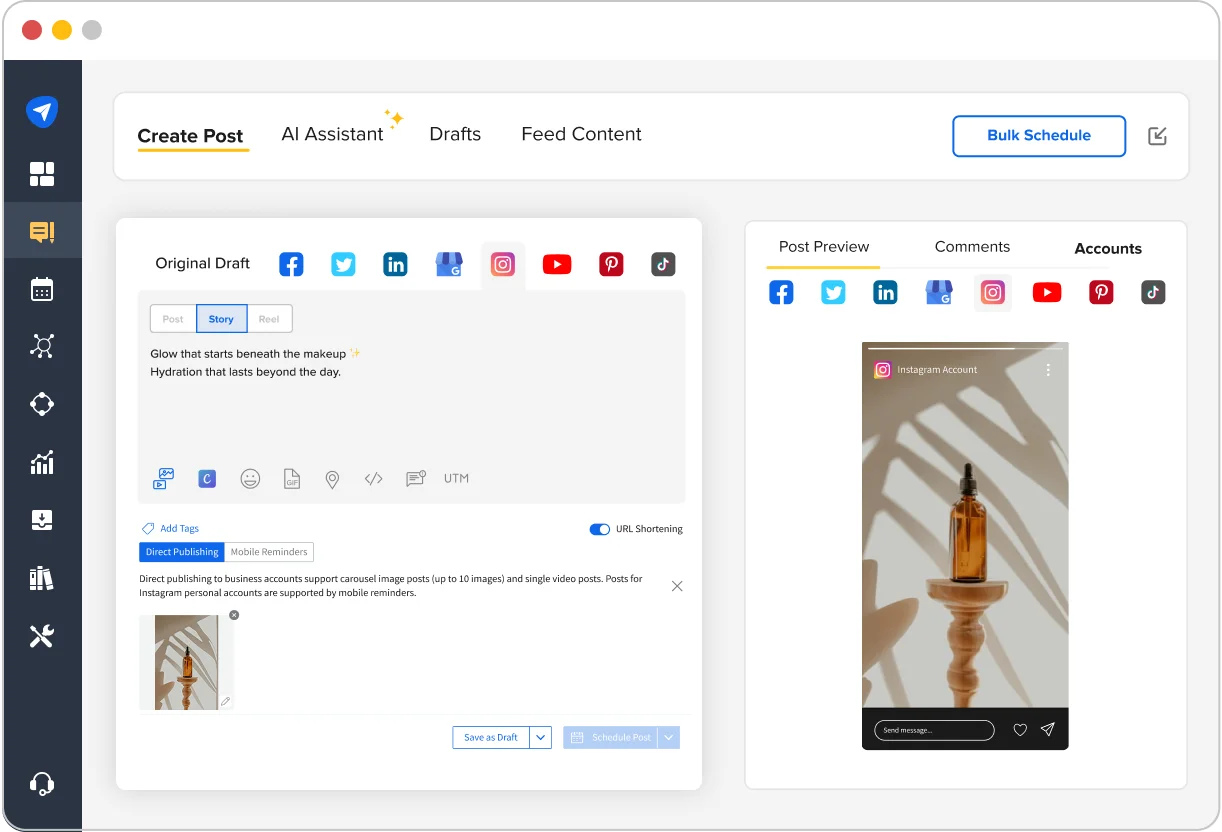This screenshot has width=1222, height=832.
Task: Switch post type to Post
Action: (173, 319)
